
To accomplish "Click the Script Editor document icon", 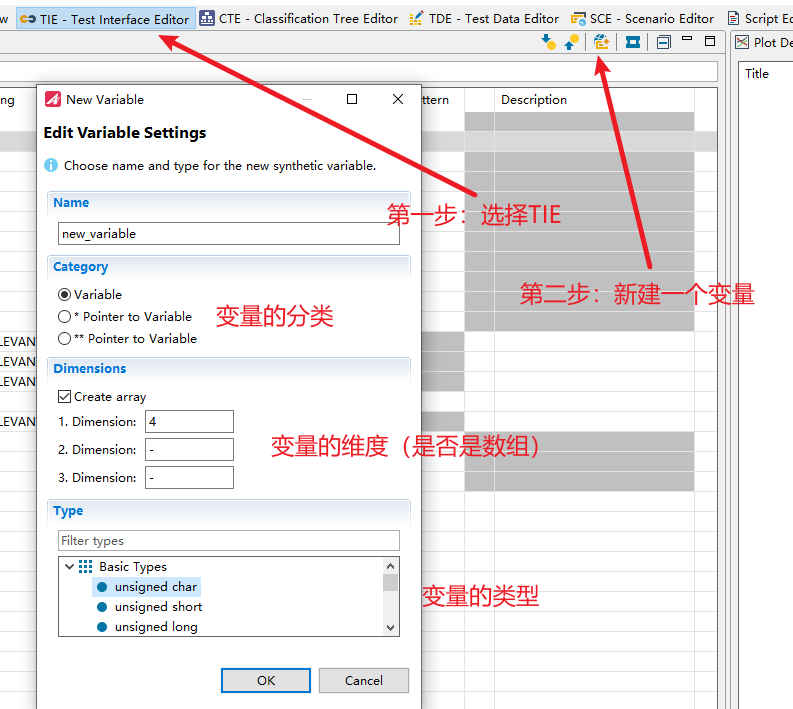I will (x=733, y=19).
